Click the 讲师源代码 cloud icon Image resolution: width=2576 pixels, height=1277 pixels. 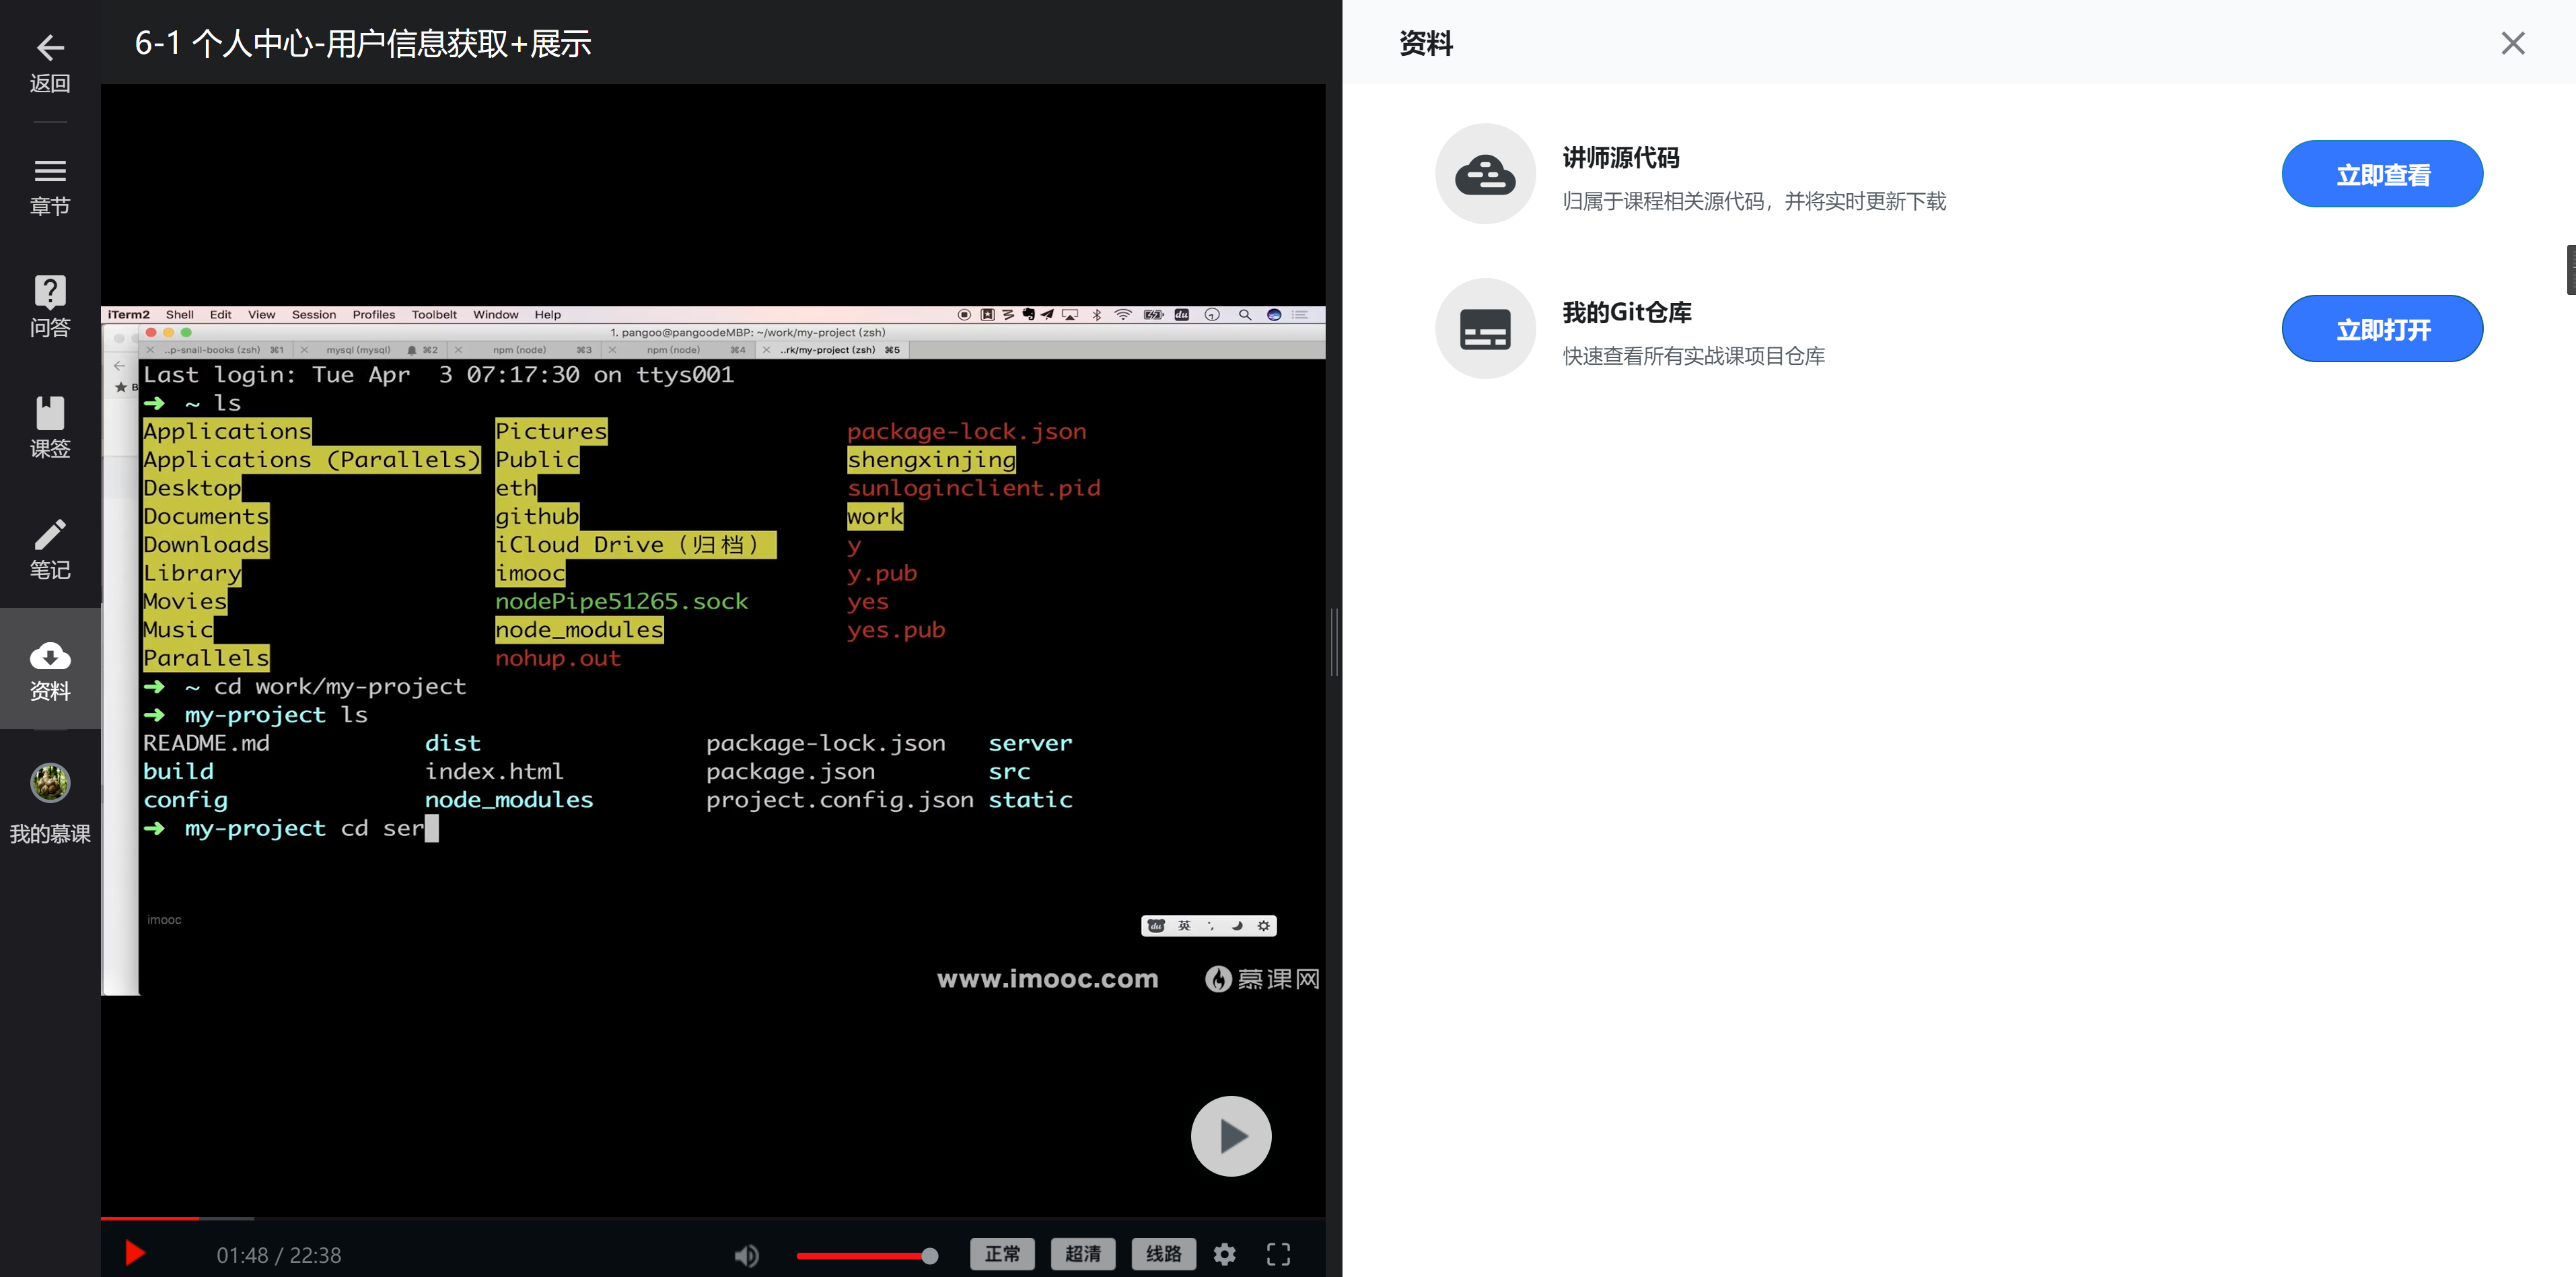coord(1485,174)
